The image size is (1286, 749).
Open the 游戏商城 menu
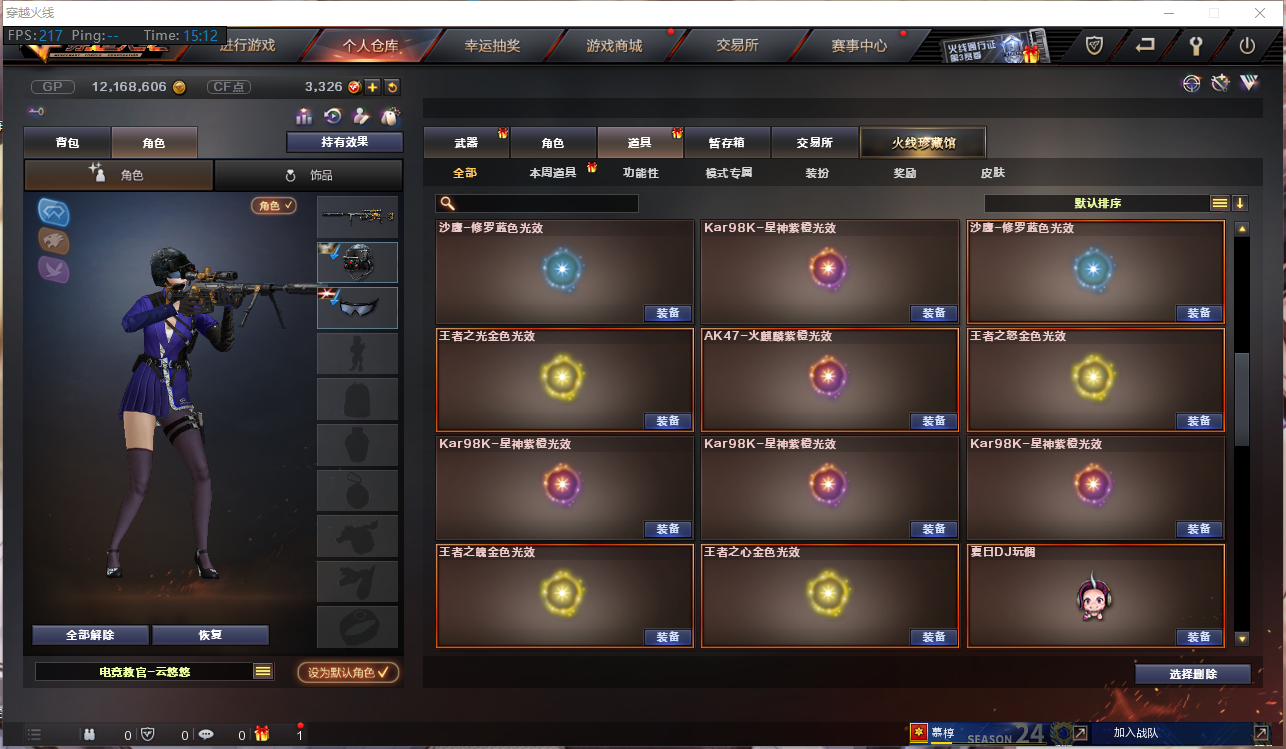tap(614, 45)
